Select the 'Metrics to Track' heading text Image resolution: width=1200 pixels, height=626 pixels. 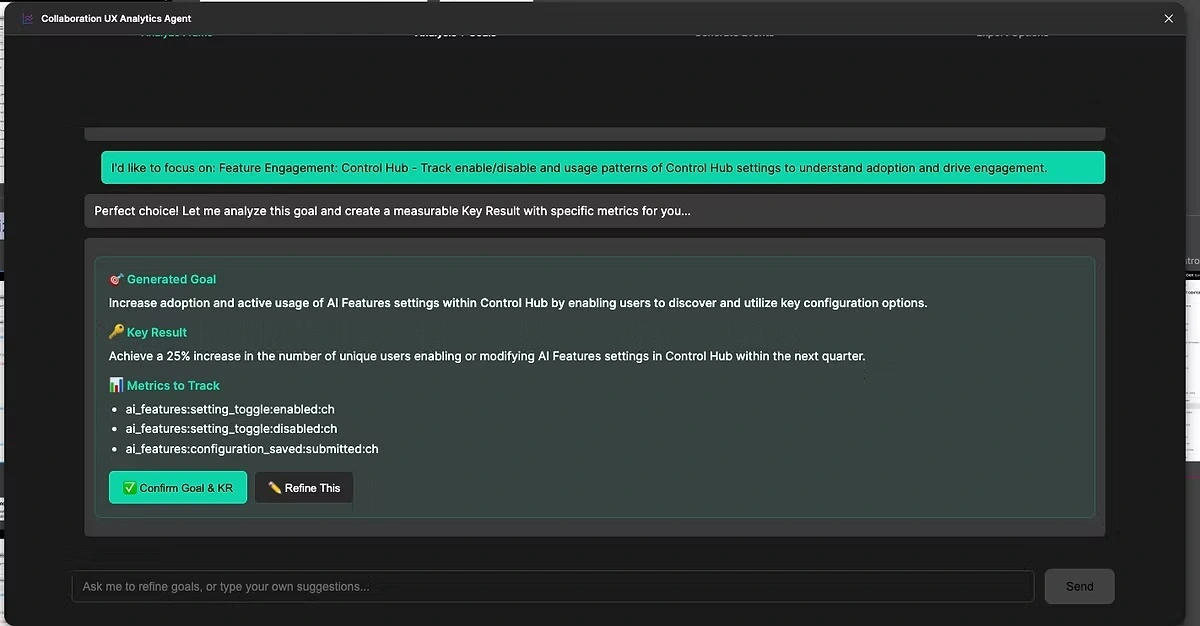[173, 385]
